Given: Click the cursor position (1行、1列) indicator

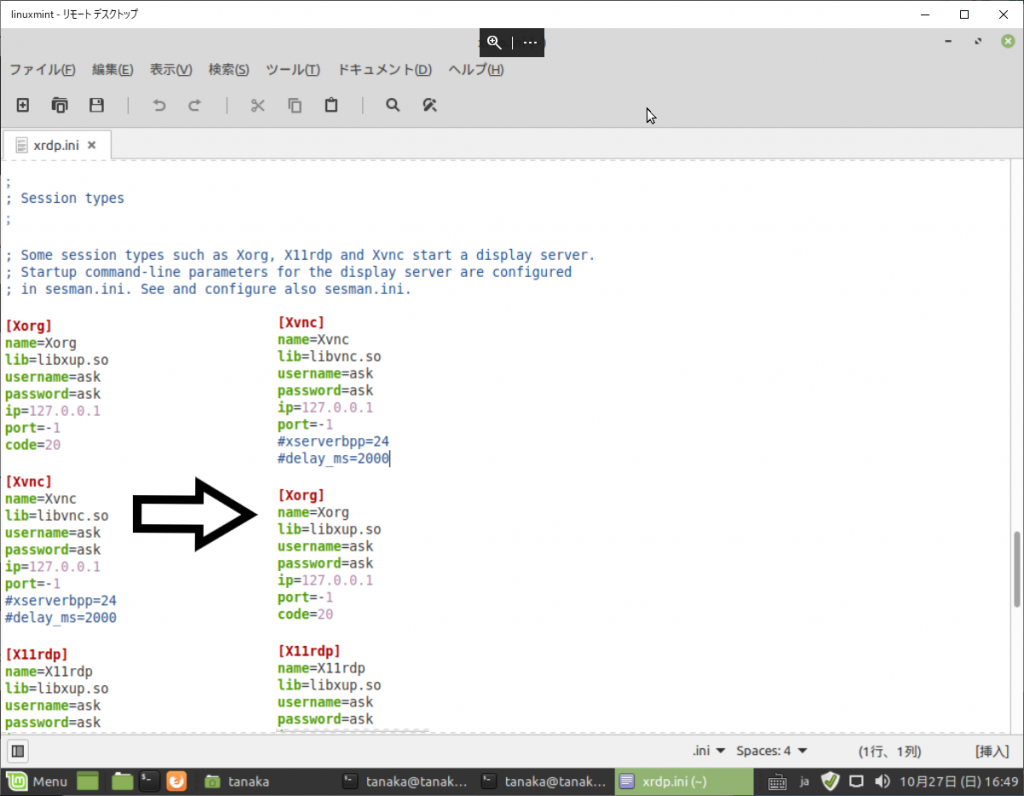Looking at the screenshot, I should pos(889,752).
